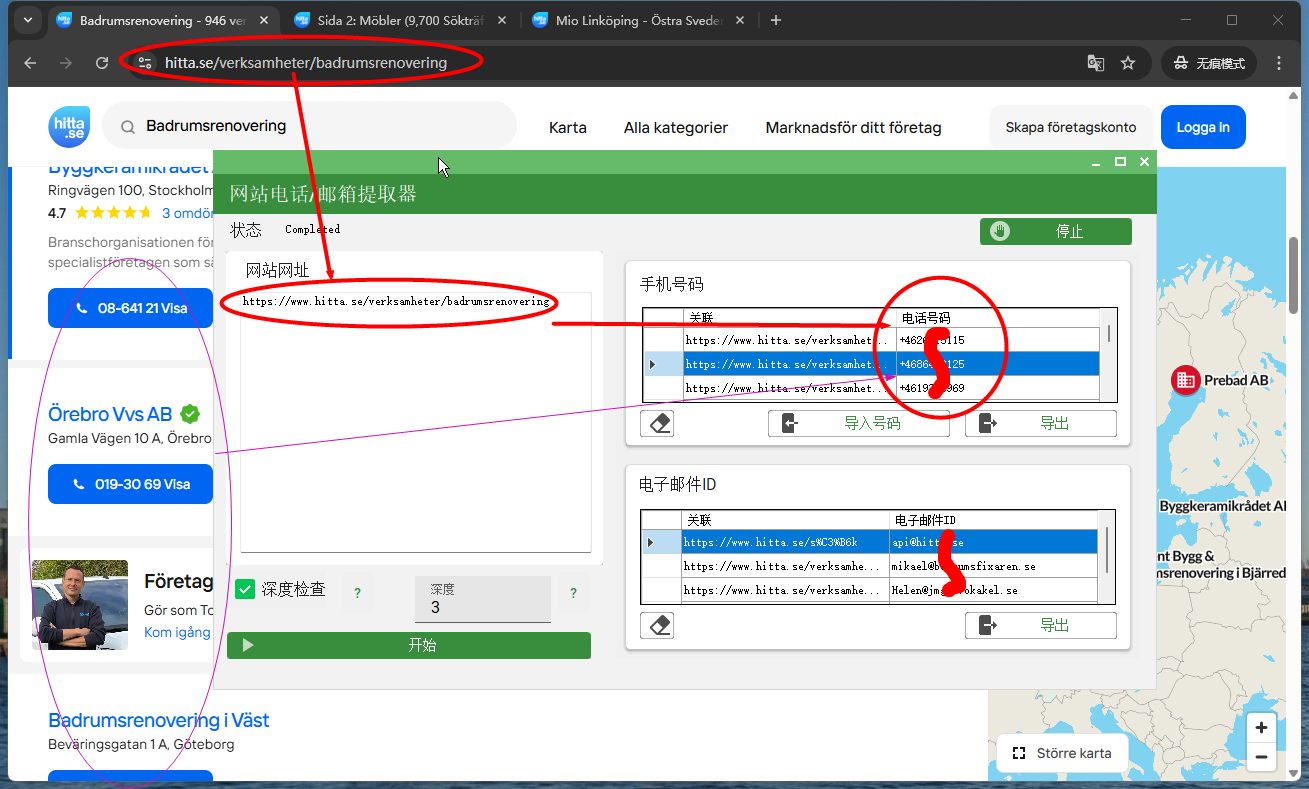Clear email list with eraser icon
This screenshot has height=789, width=1309.
coord(657,626)
